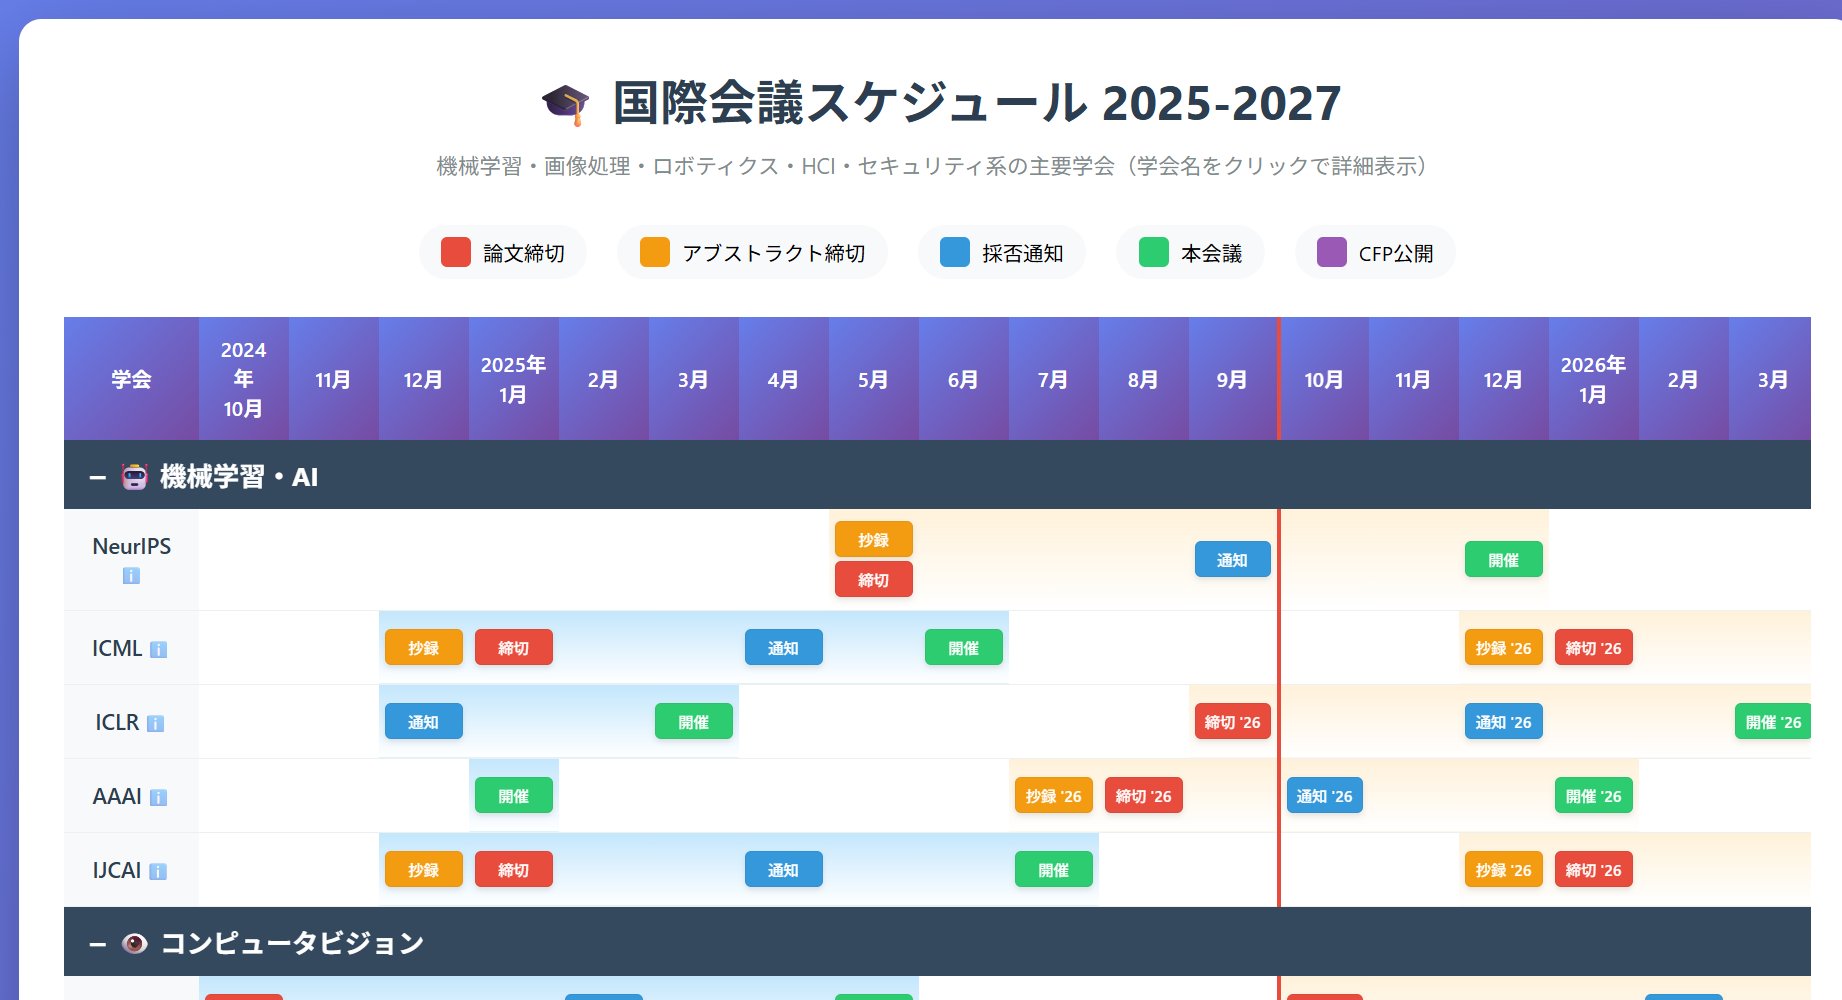This screenshot has height=1000, width=1842.
Task: Toggle the 論文締切 legend filter
Action: coord(503,253)
